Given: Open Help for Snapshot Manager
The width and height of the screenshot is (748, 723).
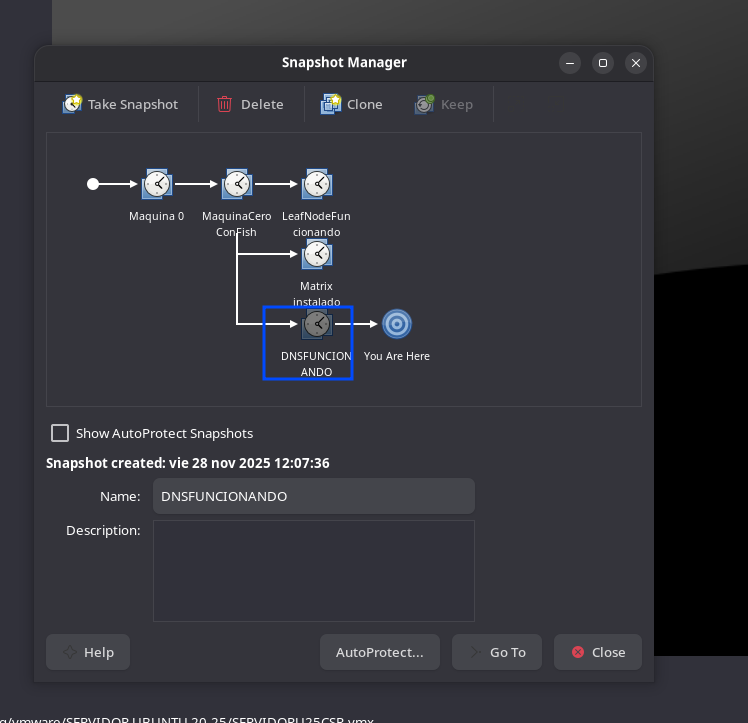Looking at the screenshot, I should [88, 652].
